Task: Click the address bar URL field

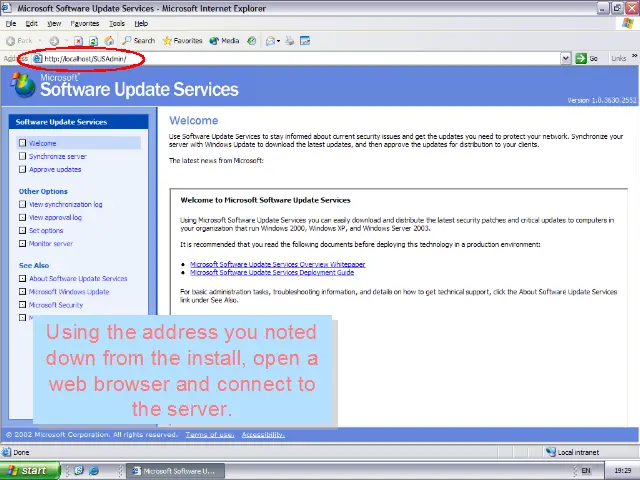Action: coord(302,58)
